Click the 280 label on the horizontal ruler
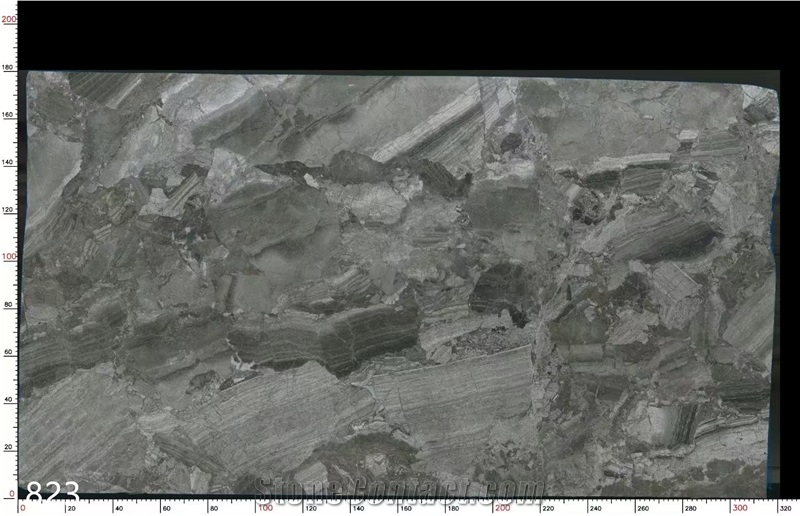 pyautogui.click(x=691, y=509)
